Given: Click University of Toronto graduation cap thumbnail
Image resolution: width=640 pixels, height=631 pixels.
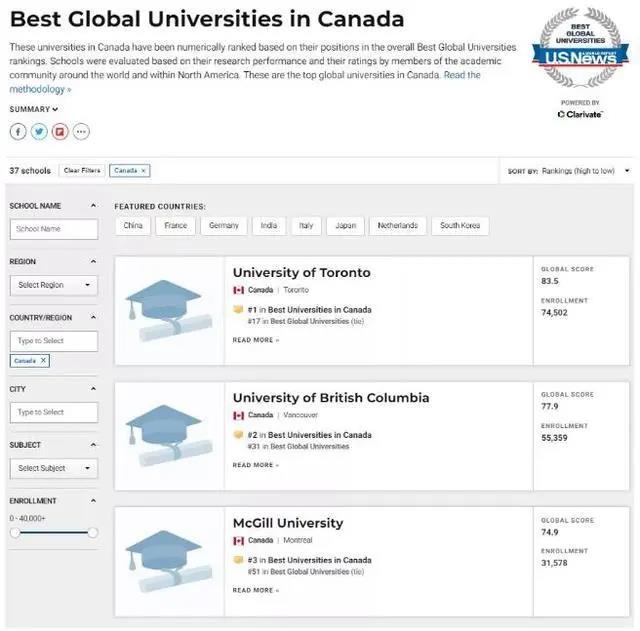Looking at the screenshot, I should 169,311.
